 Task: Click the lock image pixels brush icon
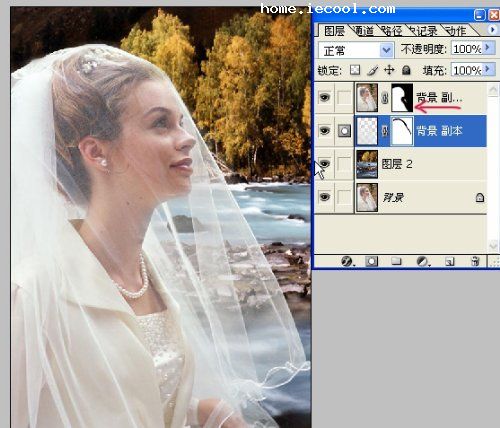tap(372, 70)
